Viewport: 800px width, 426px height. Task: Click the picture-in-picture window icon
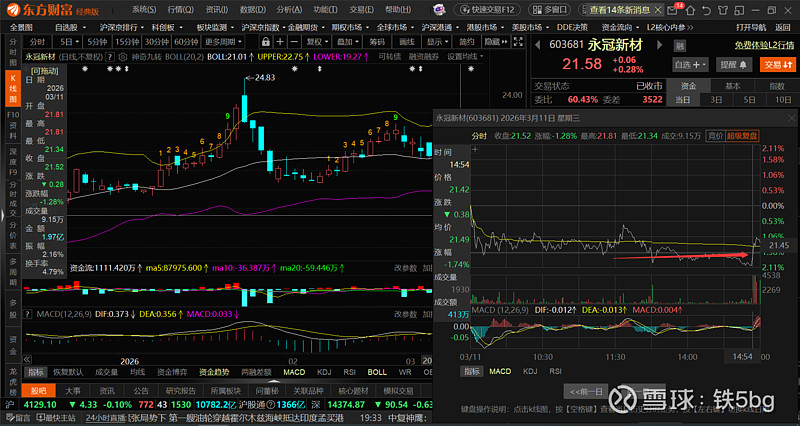741,10
